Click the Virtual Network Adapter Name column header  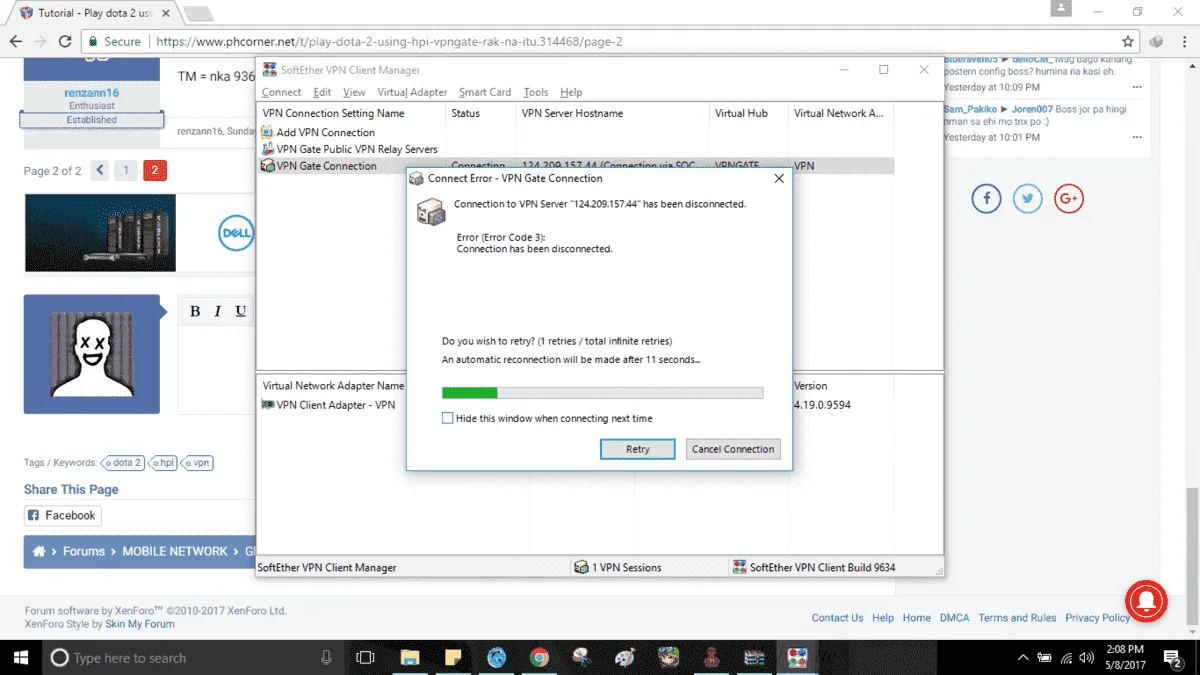click(x=333, y=385)
